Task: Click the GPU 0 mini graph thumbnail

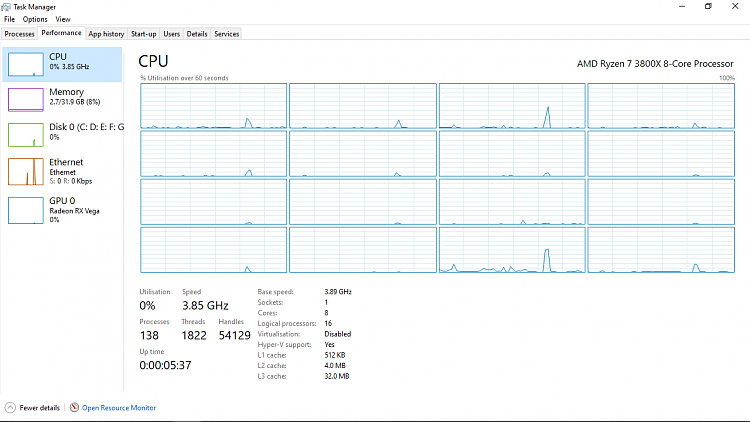Action: [x=26, y=210]
